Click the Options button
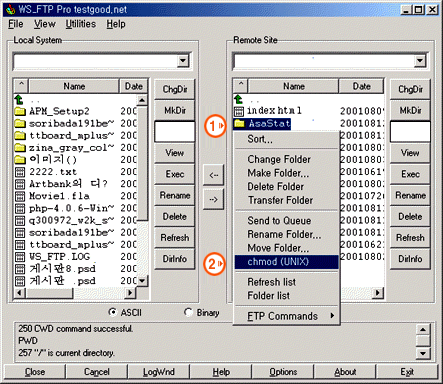 [x=283, y=372]
